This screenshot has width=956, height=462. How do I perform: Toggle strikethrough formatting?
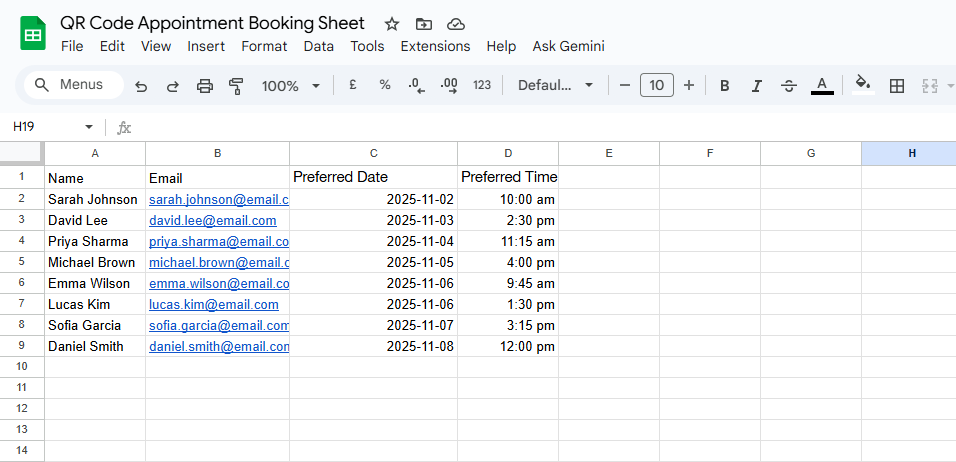789,86
